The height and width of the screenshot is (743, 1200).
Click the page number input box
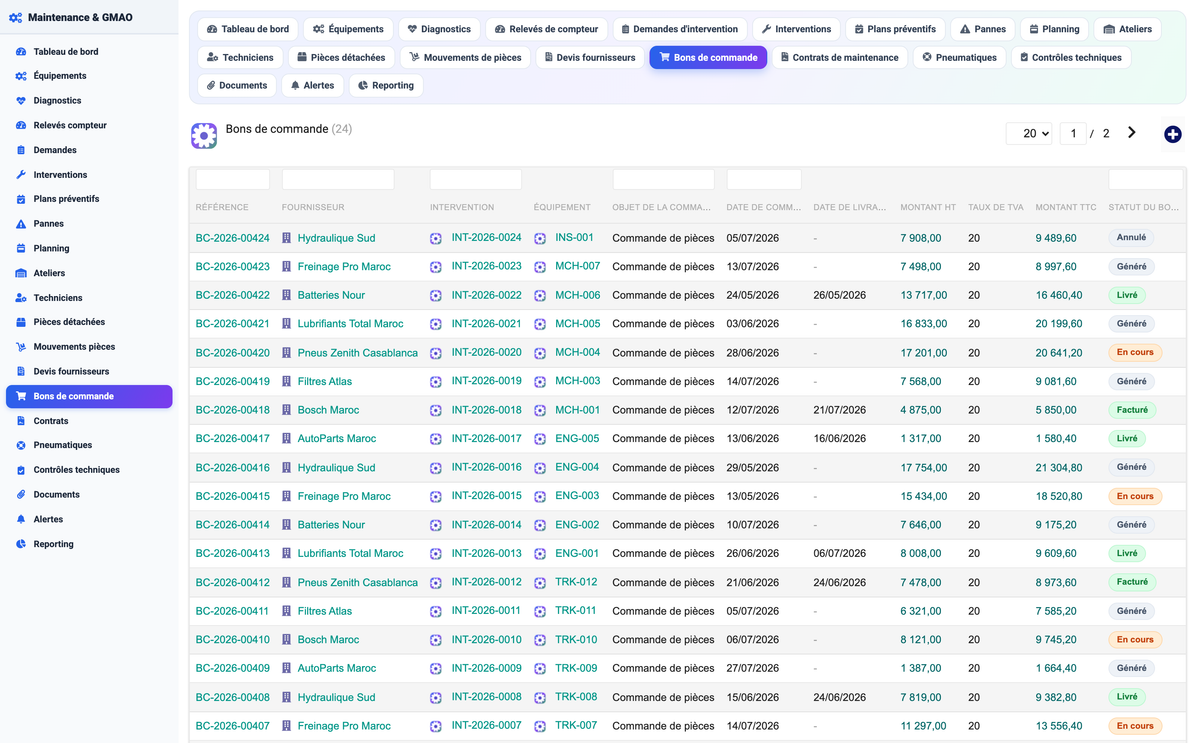[1073, 133]
